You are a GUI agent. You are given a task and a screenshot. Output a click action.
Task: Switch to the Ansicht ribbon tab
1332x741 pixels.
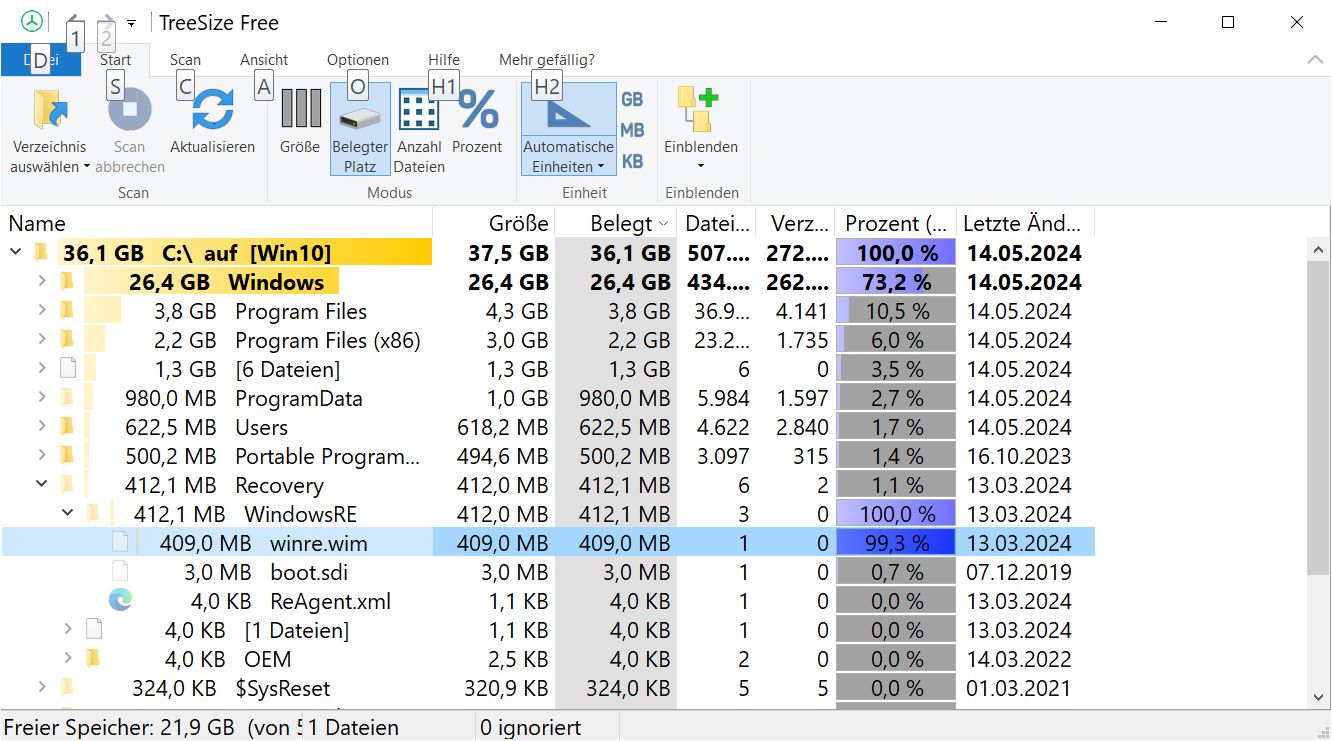(264, 60)
